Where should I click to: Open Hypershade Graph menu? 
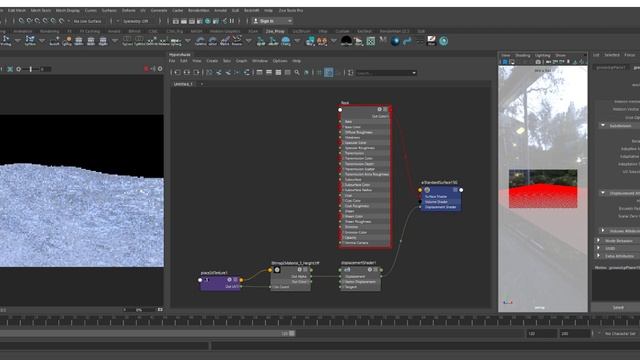tap(241, 61)
